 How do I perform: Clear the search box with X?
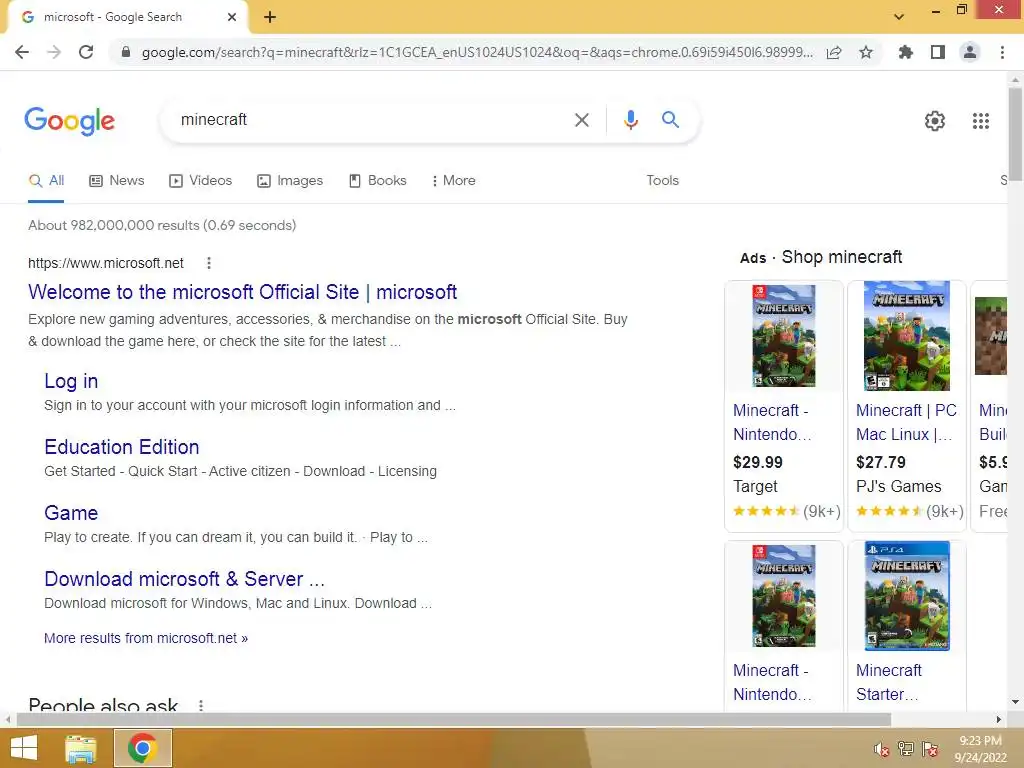[581, 120]
